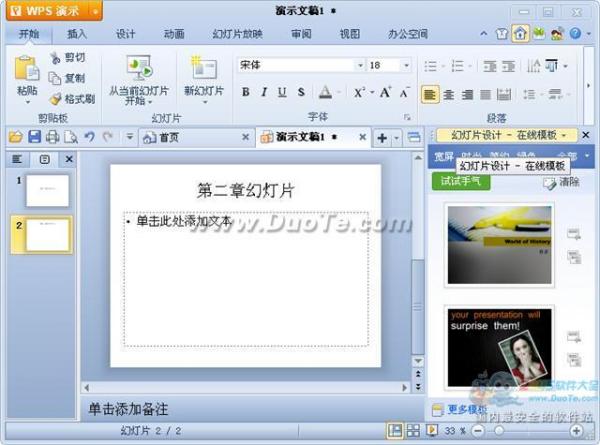
Task: Switch to the 设计 ribbon tab
Action: 126,34
